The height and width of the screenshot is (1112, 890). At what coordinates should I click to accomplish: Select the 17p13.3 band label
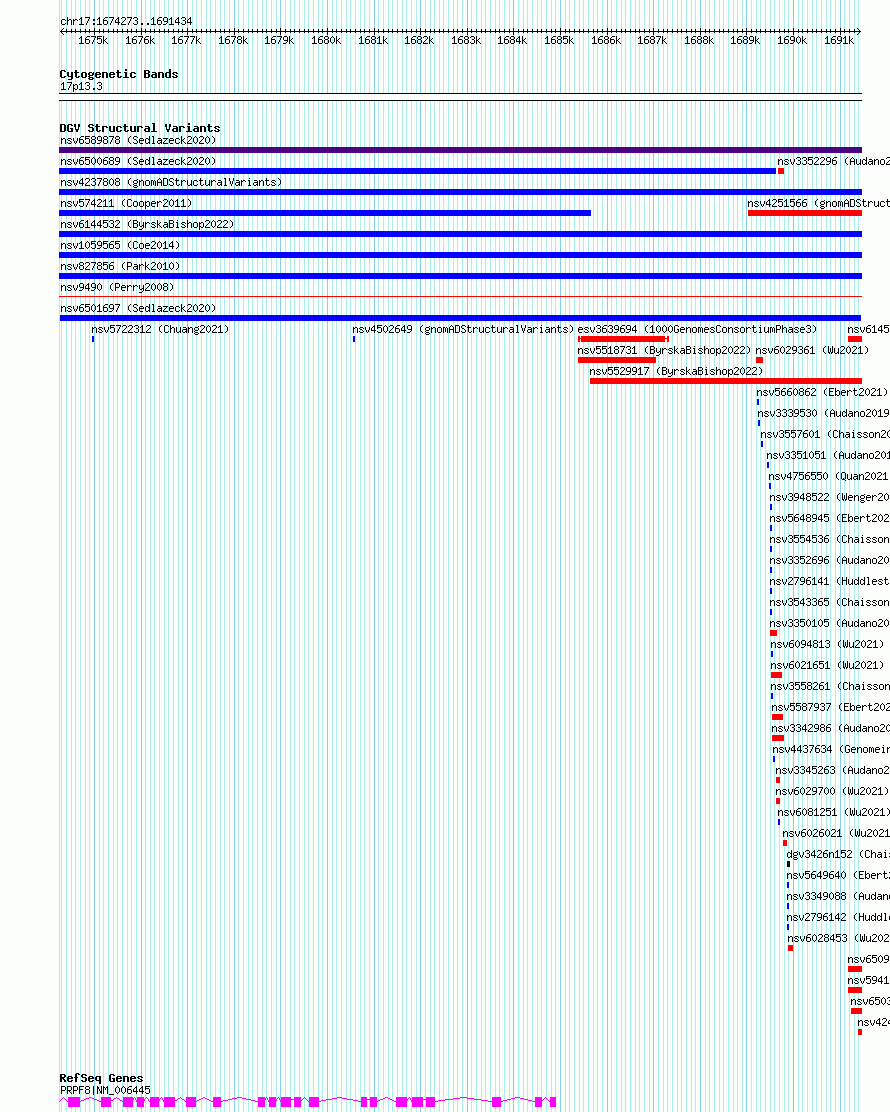(x=81, y=87)
